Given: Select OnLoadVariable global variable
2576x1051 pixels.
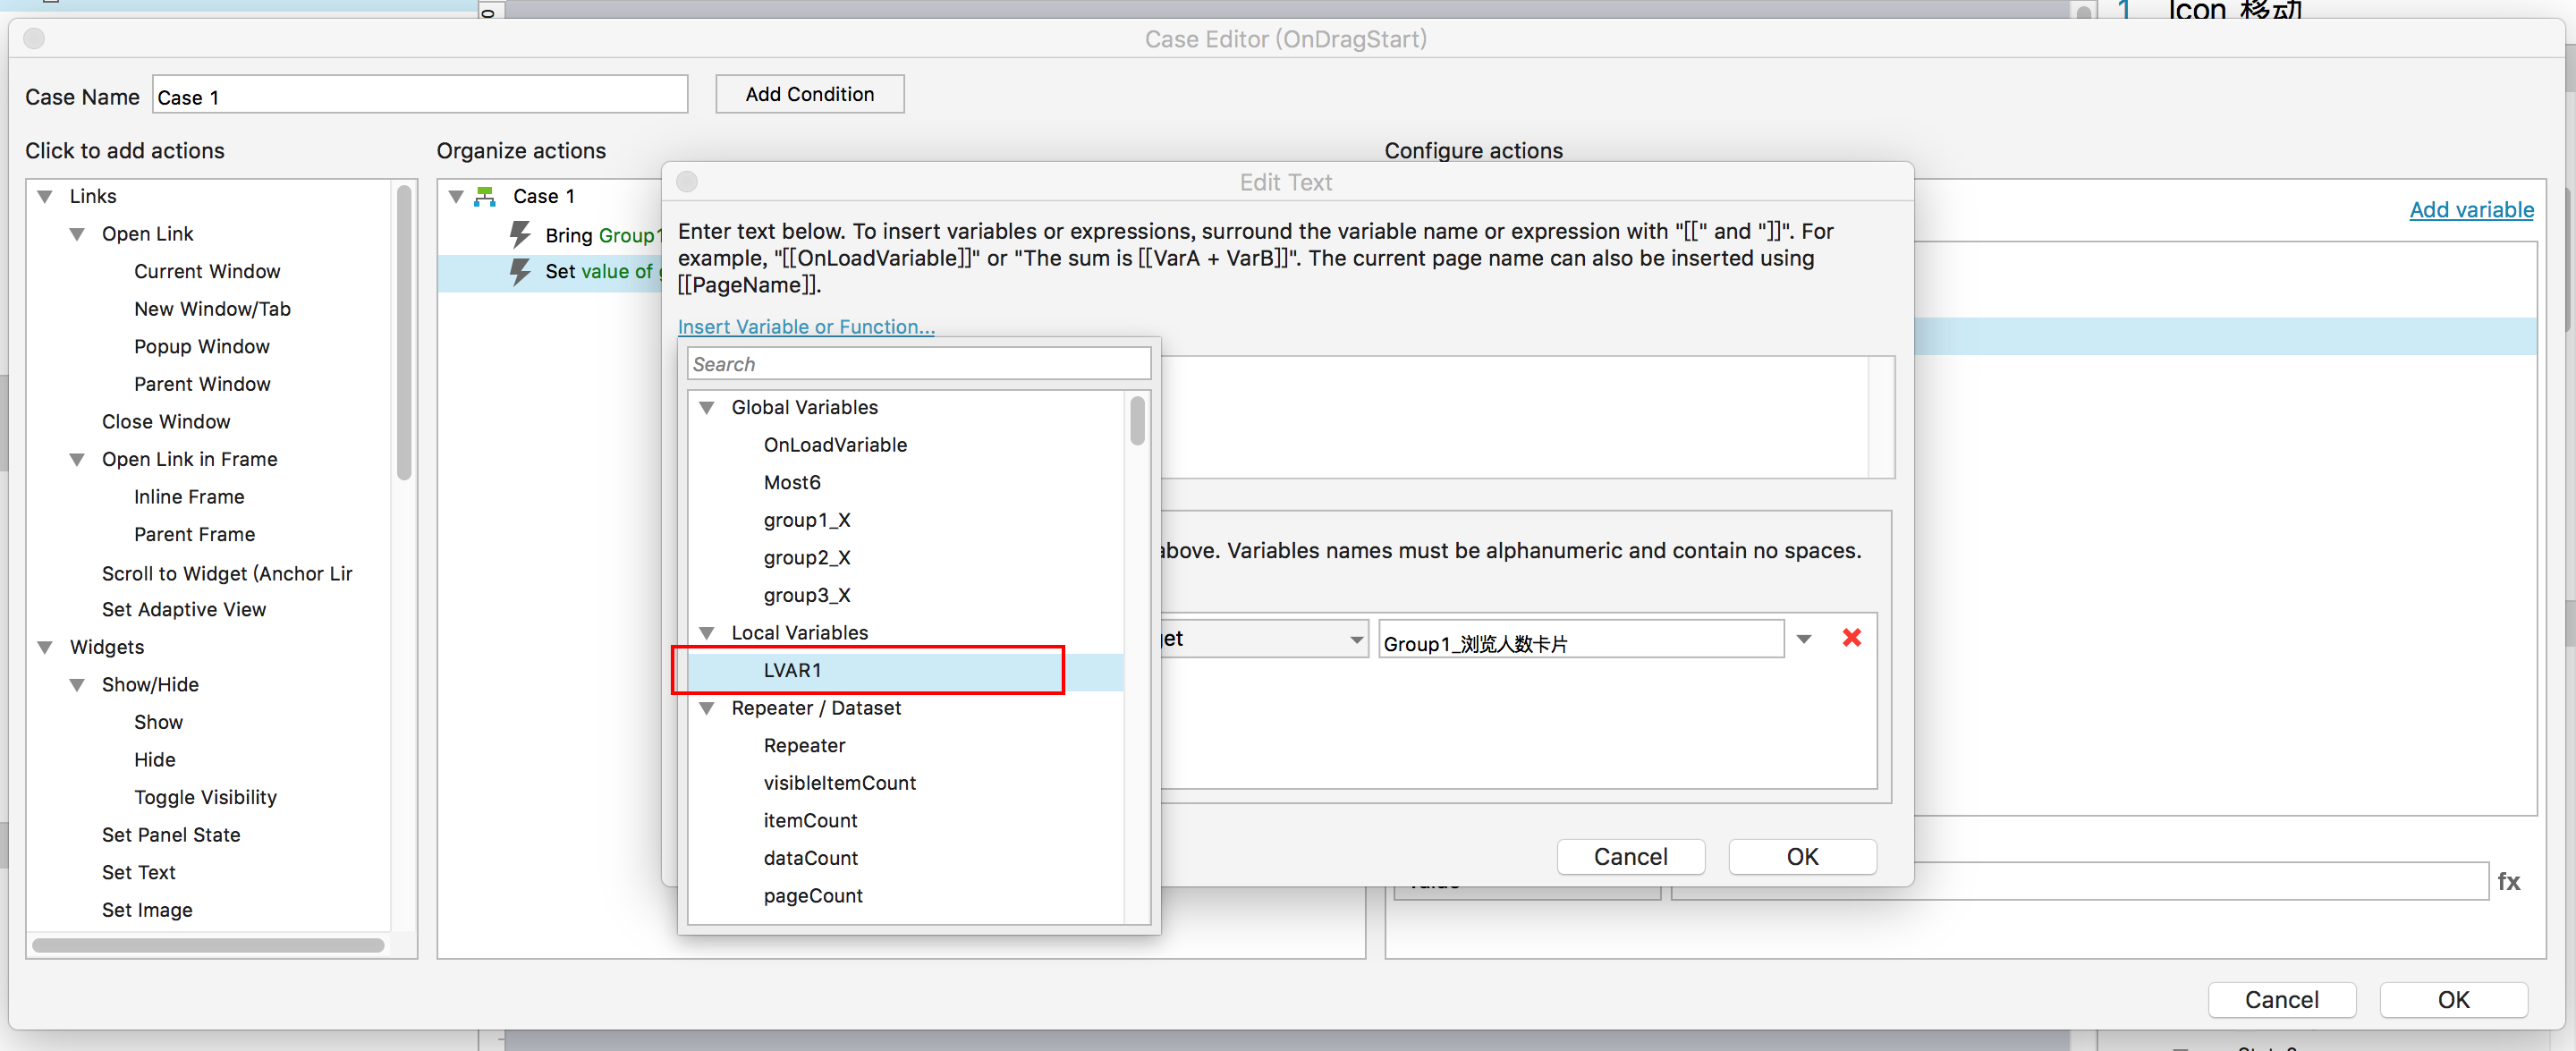Looking at the screenshot, I should click(x=834, y=445).
